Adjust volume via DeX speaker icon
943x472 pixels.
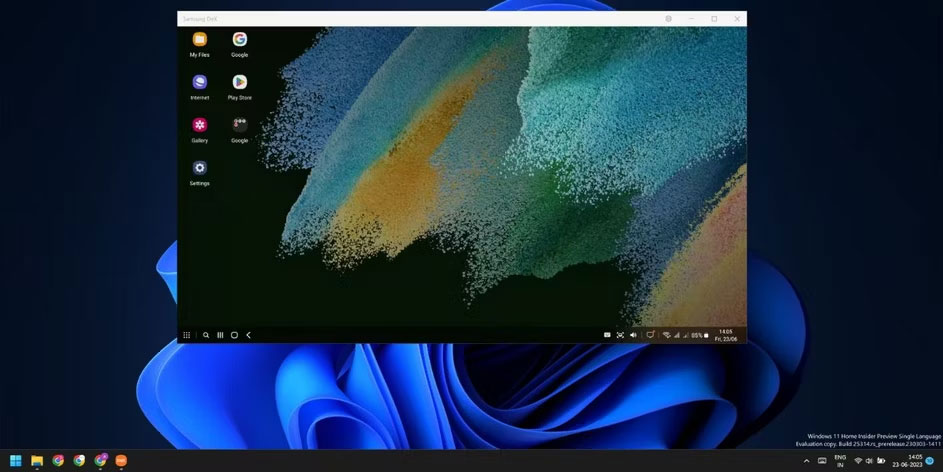pos(633,335)
